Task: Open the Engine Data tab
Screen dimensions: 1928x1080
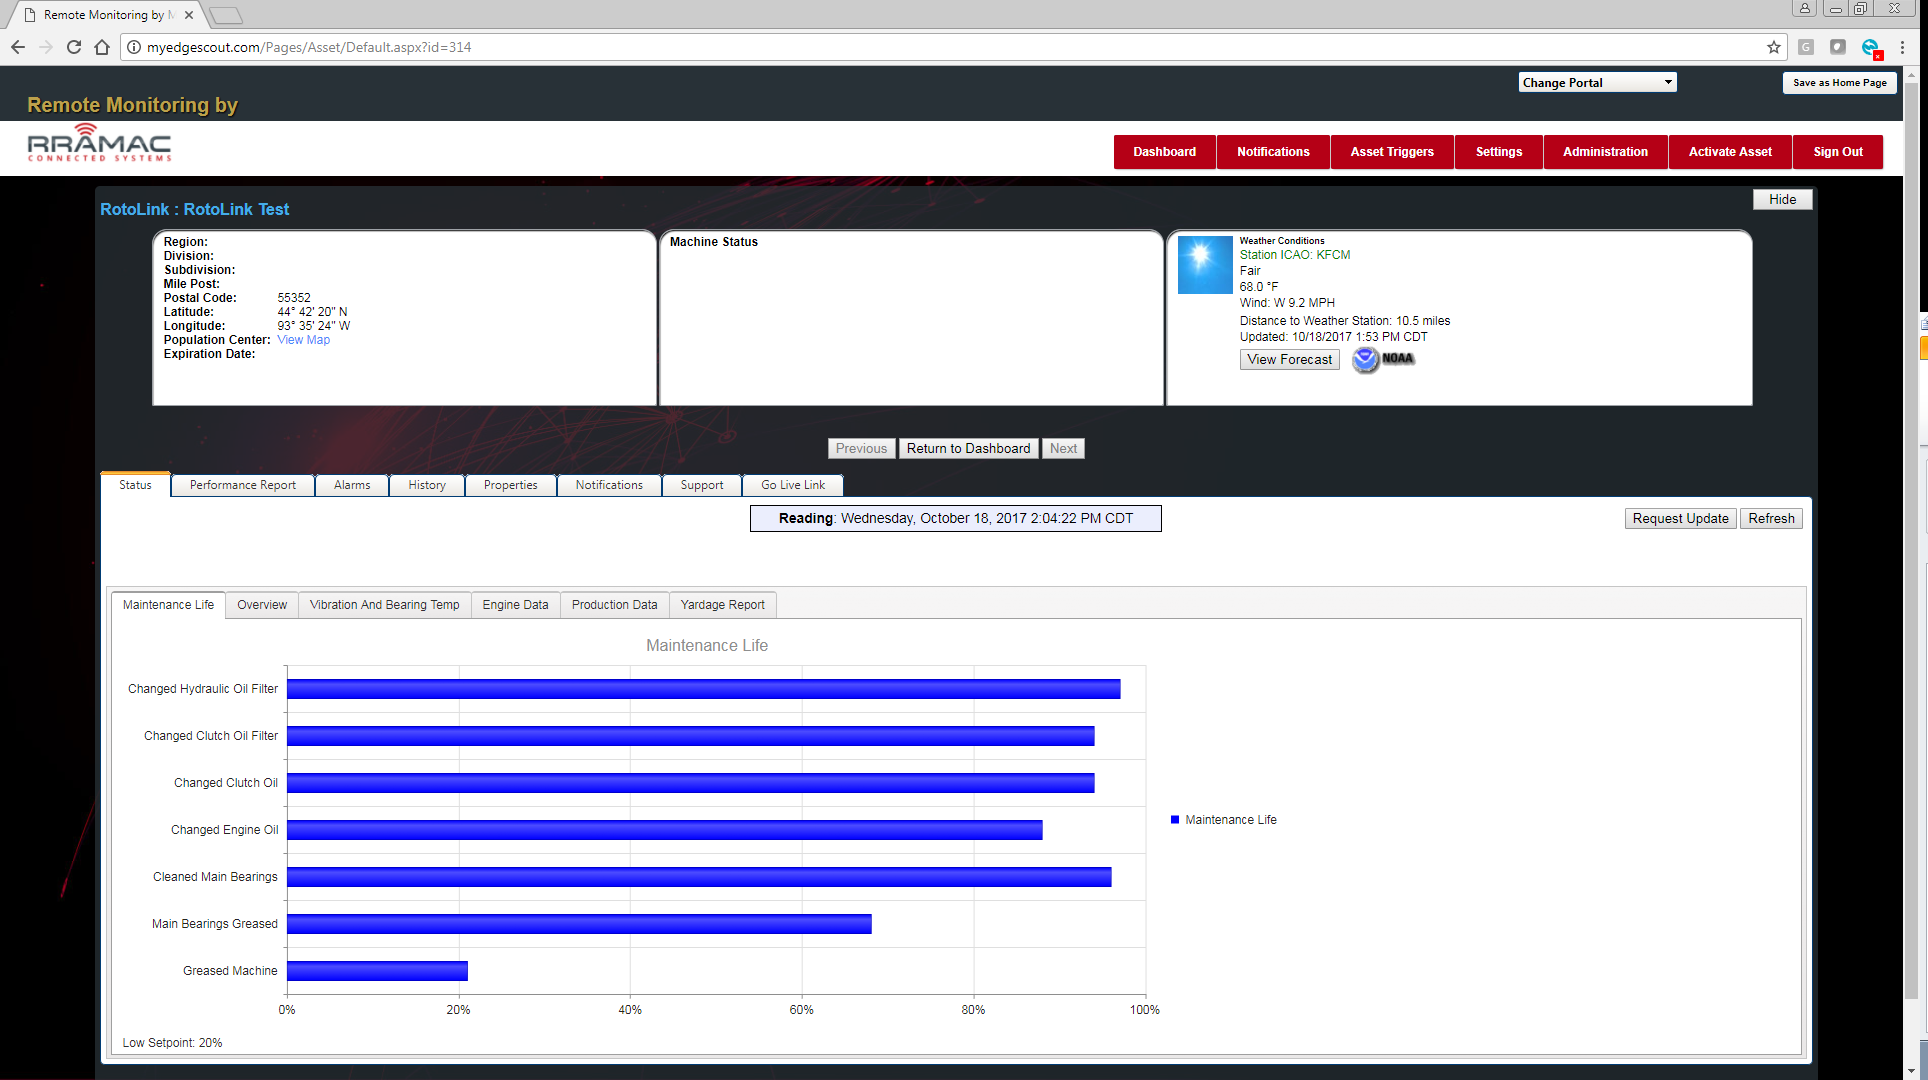Action: click(515, 604)
